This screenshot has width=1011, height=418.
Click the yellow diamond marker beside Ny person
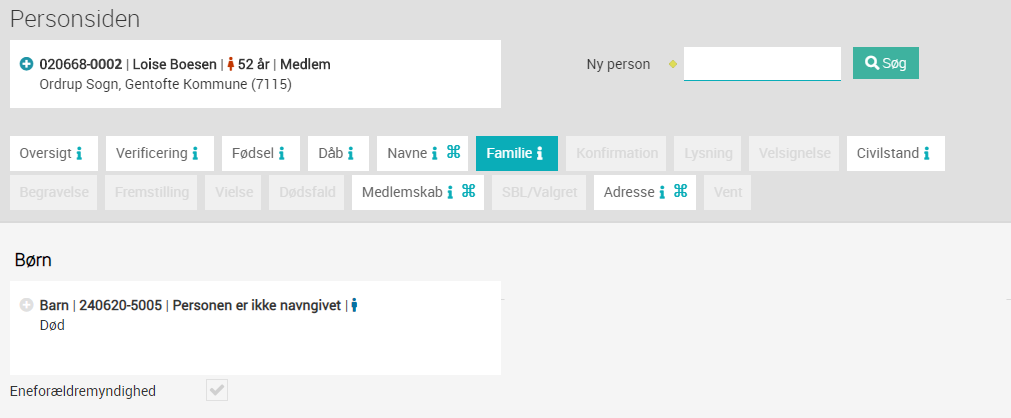coord(672,64)
